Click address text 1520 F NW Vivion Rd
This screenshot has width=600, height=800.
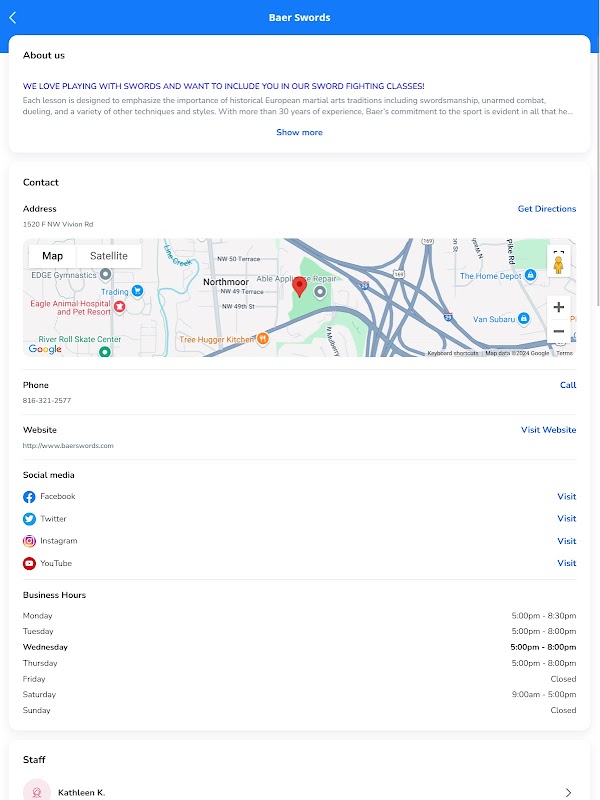58,224
